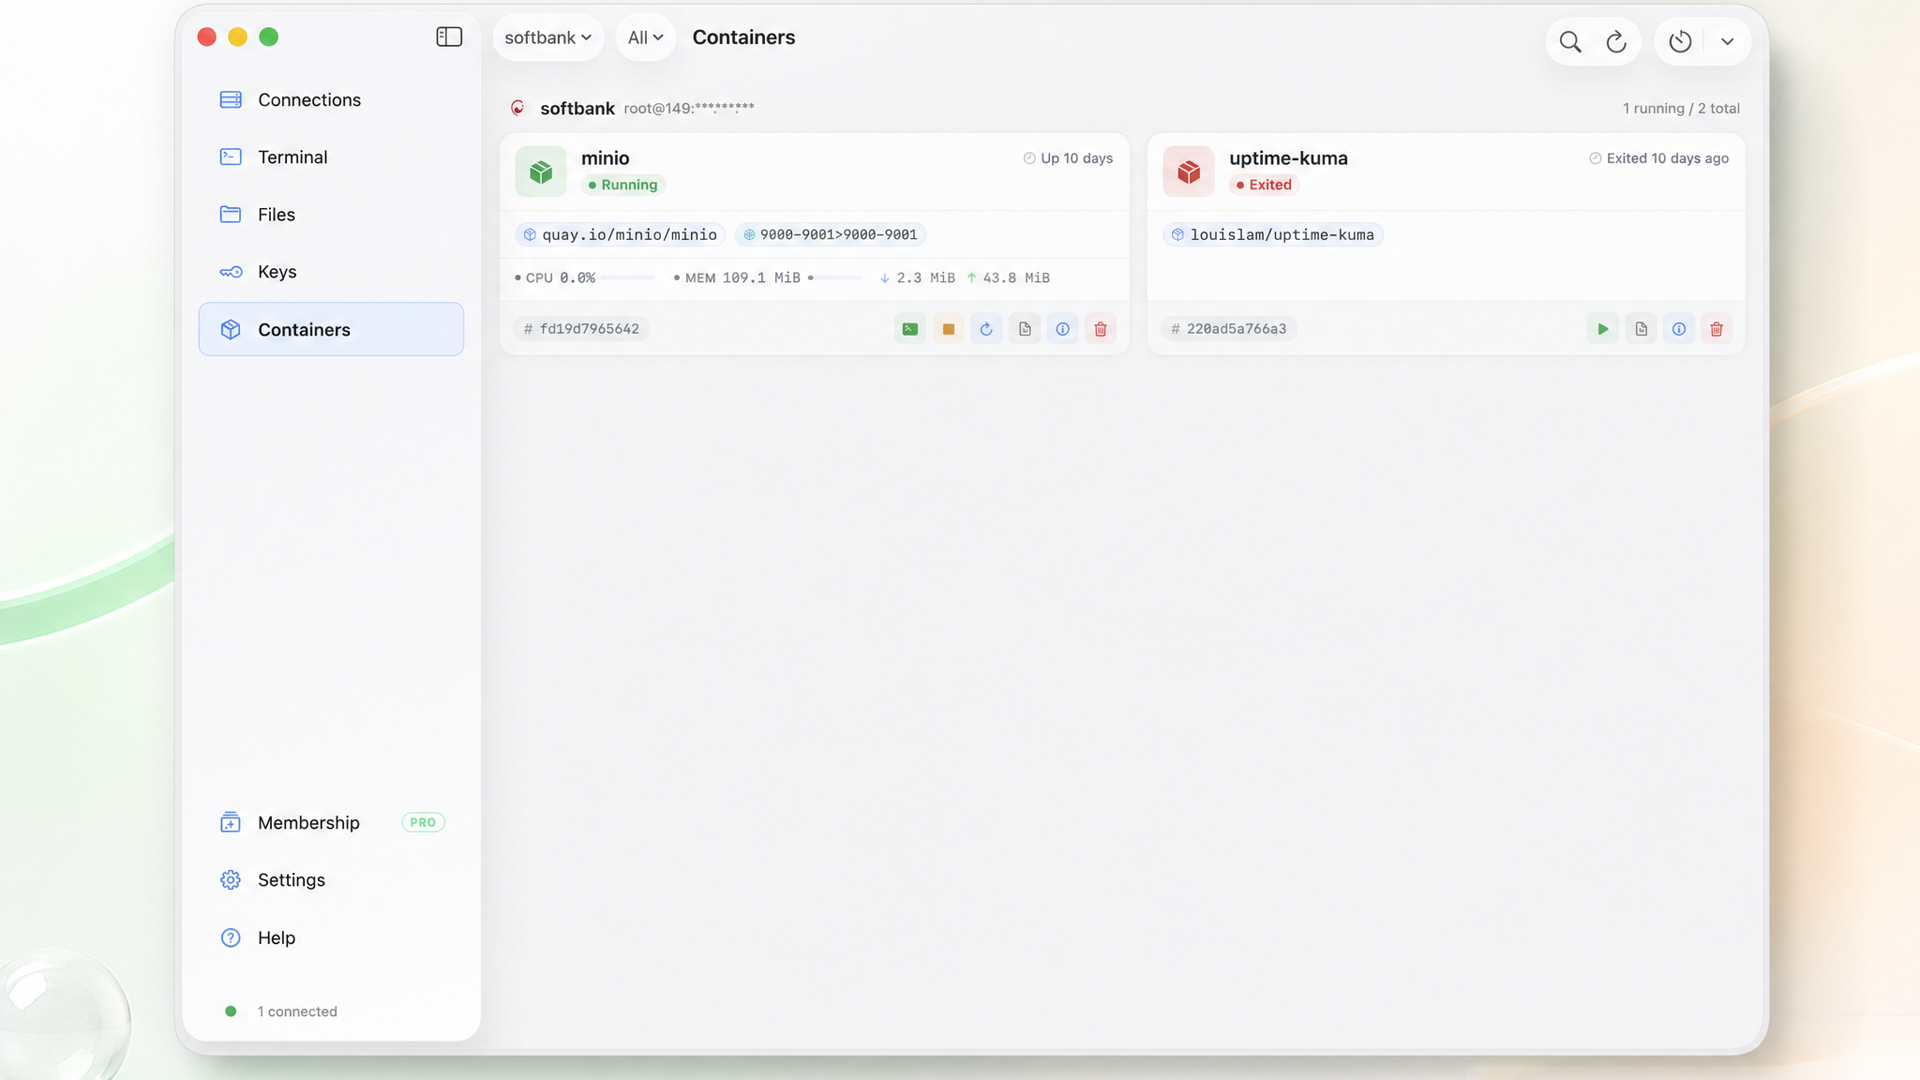Open the Terminal section
1920x1080 pixels.
[x=331, y=157]
